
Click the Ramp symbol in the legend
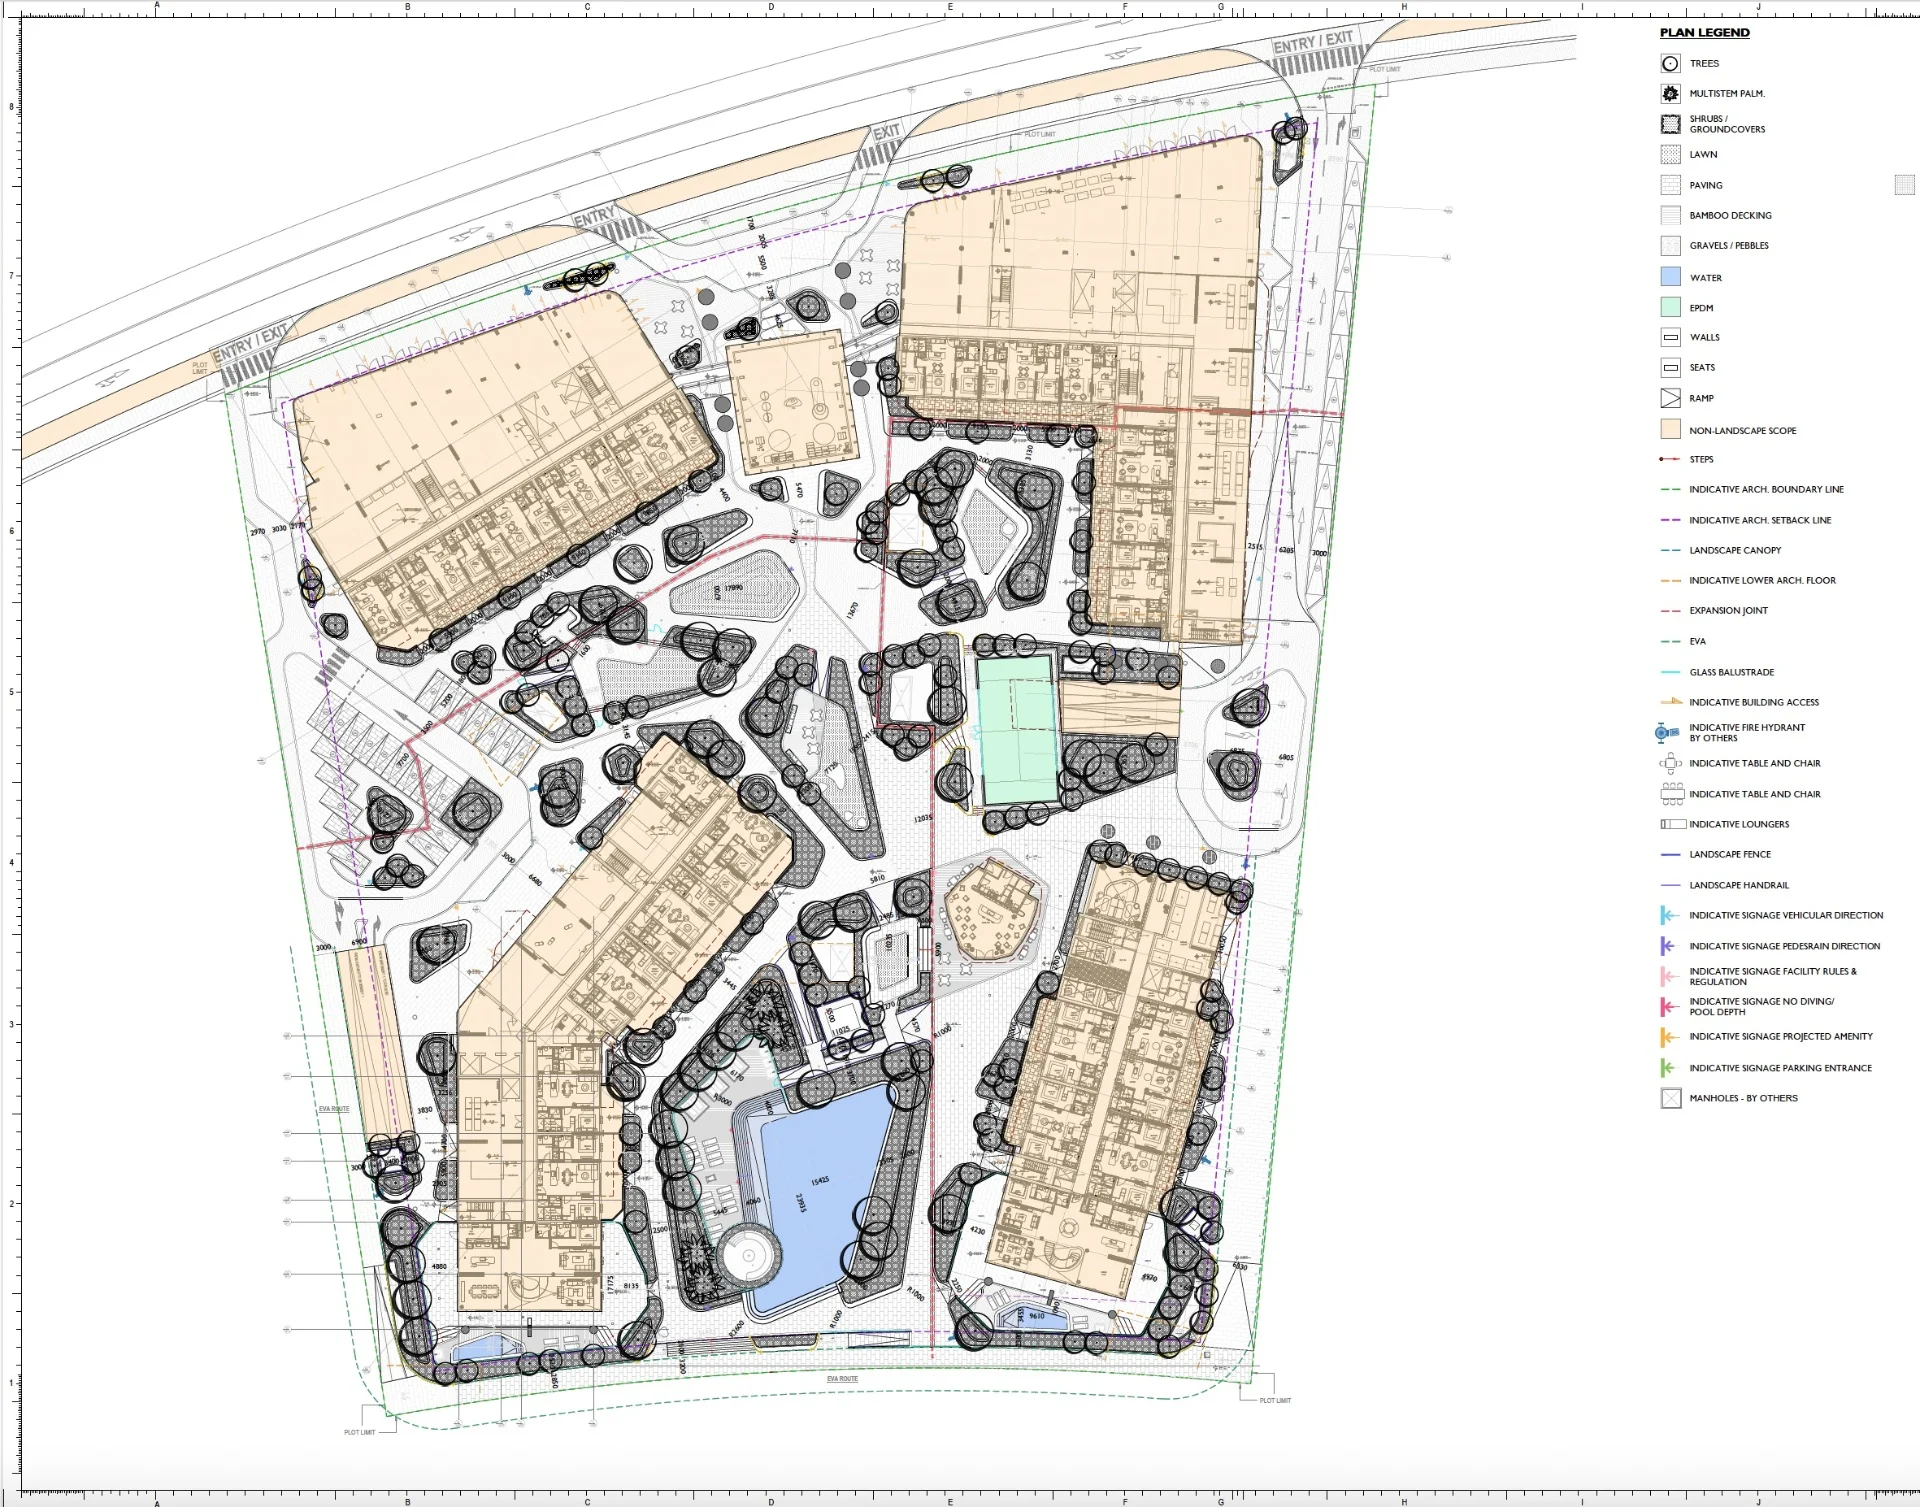coord(1670,398)
